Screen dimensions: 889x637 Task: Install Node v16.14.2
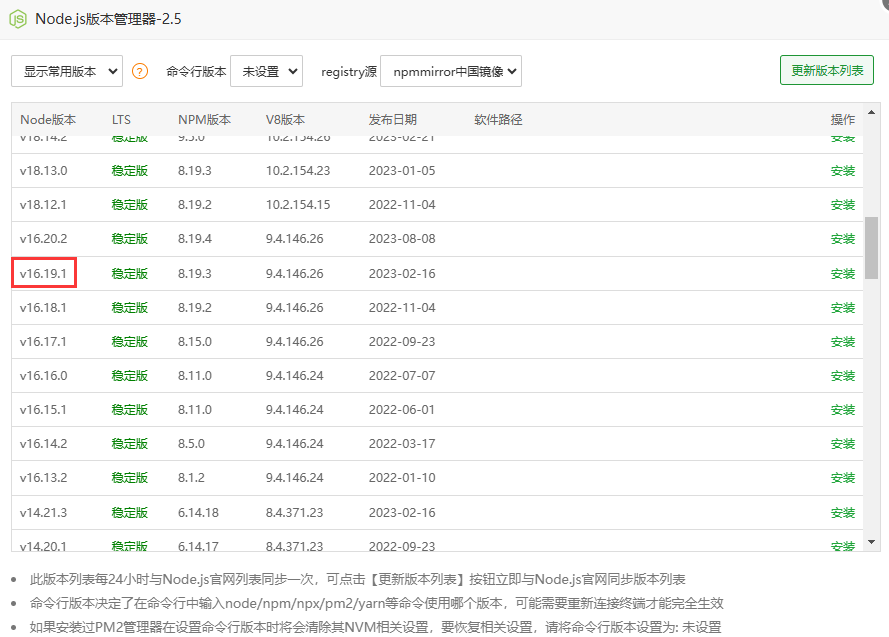843,444
